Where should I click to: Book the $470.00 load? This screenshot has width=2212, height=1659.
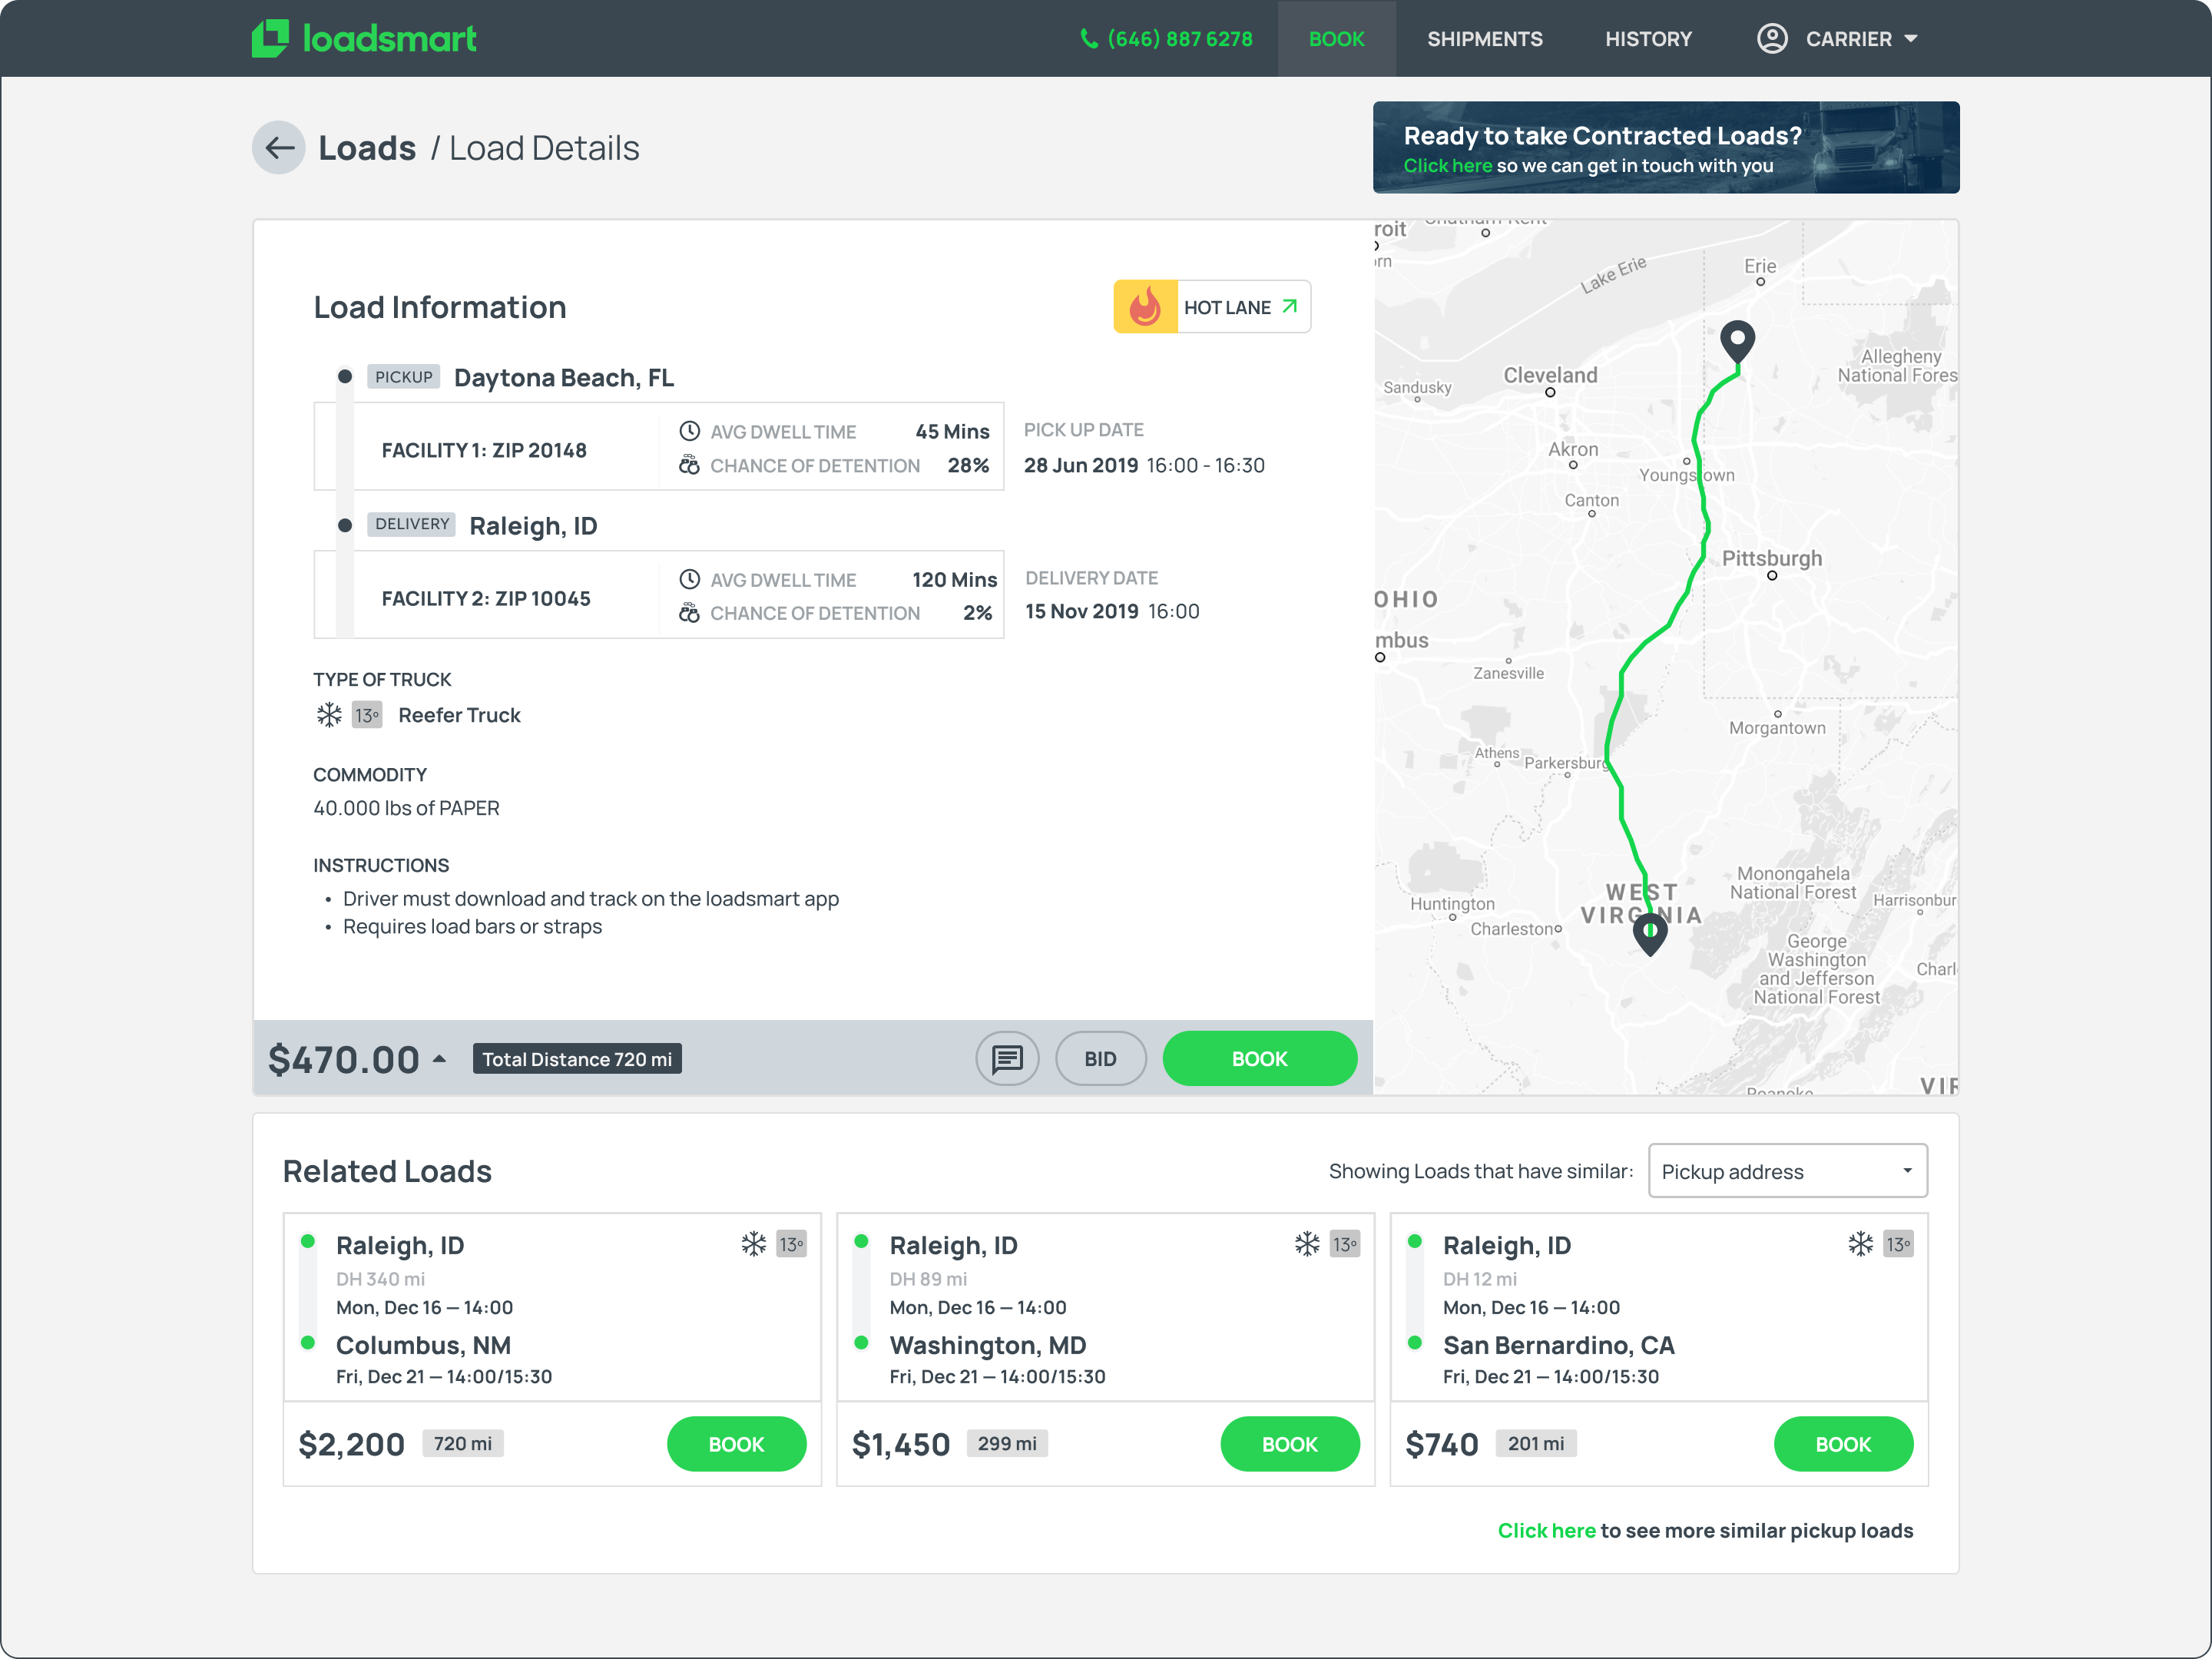click(1259, 1058)
